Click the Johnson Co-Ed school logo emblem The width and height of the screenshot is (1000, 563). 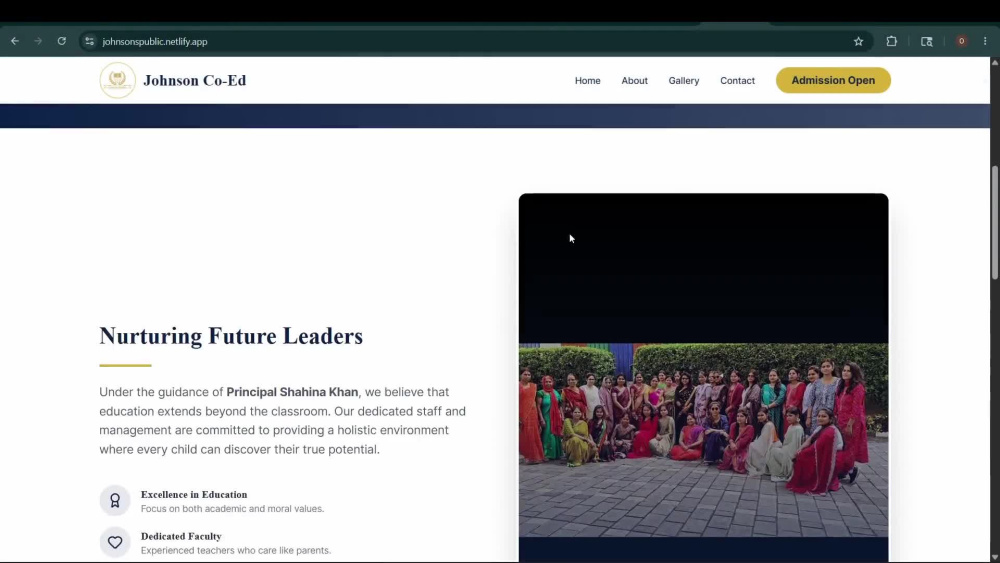[117, 80]
